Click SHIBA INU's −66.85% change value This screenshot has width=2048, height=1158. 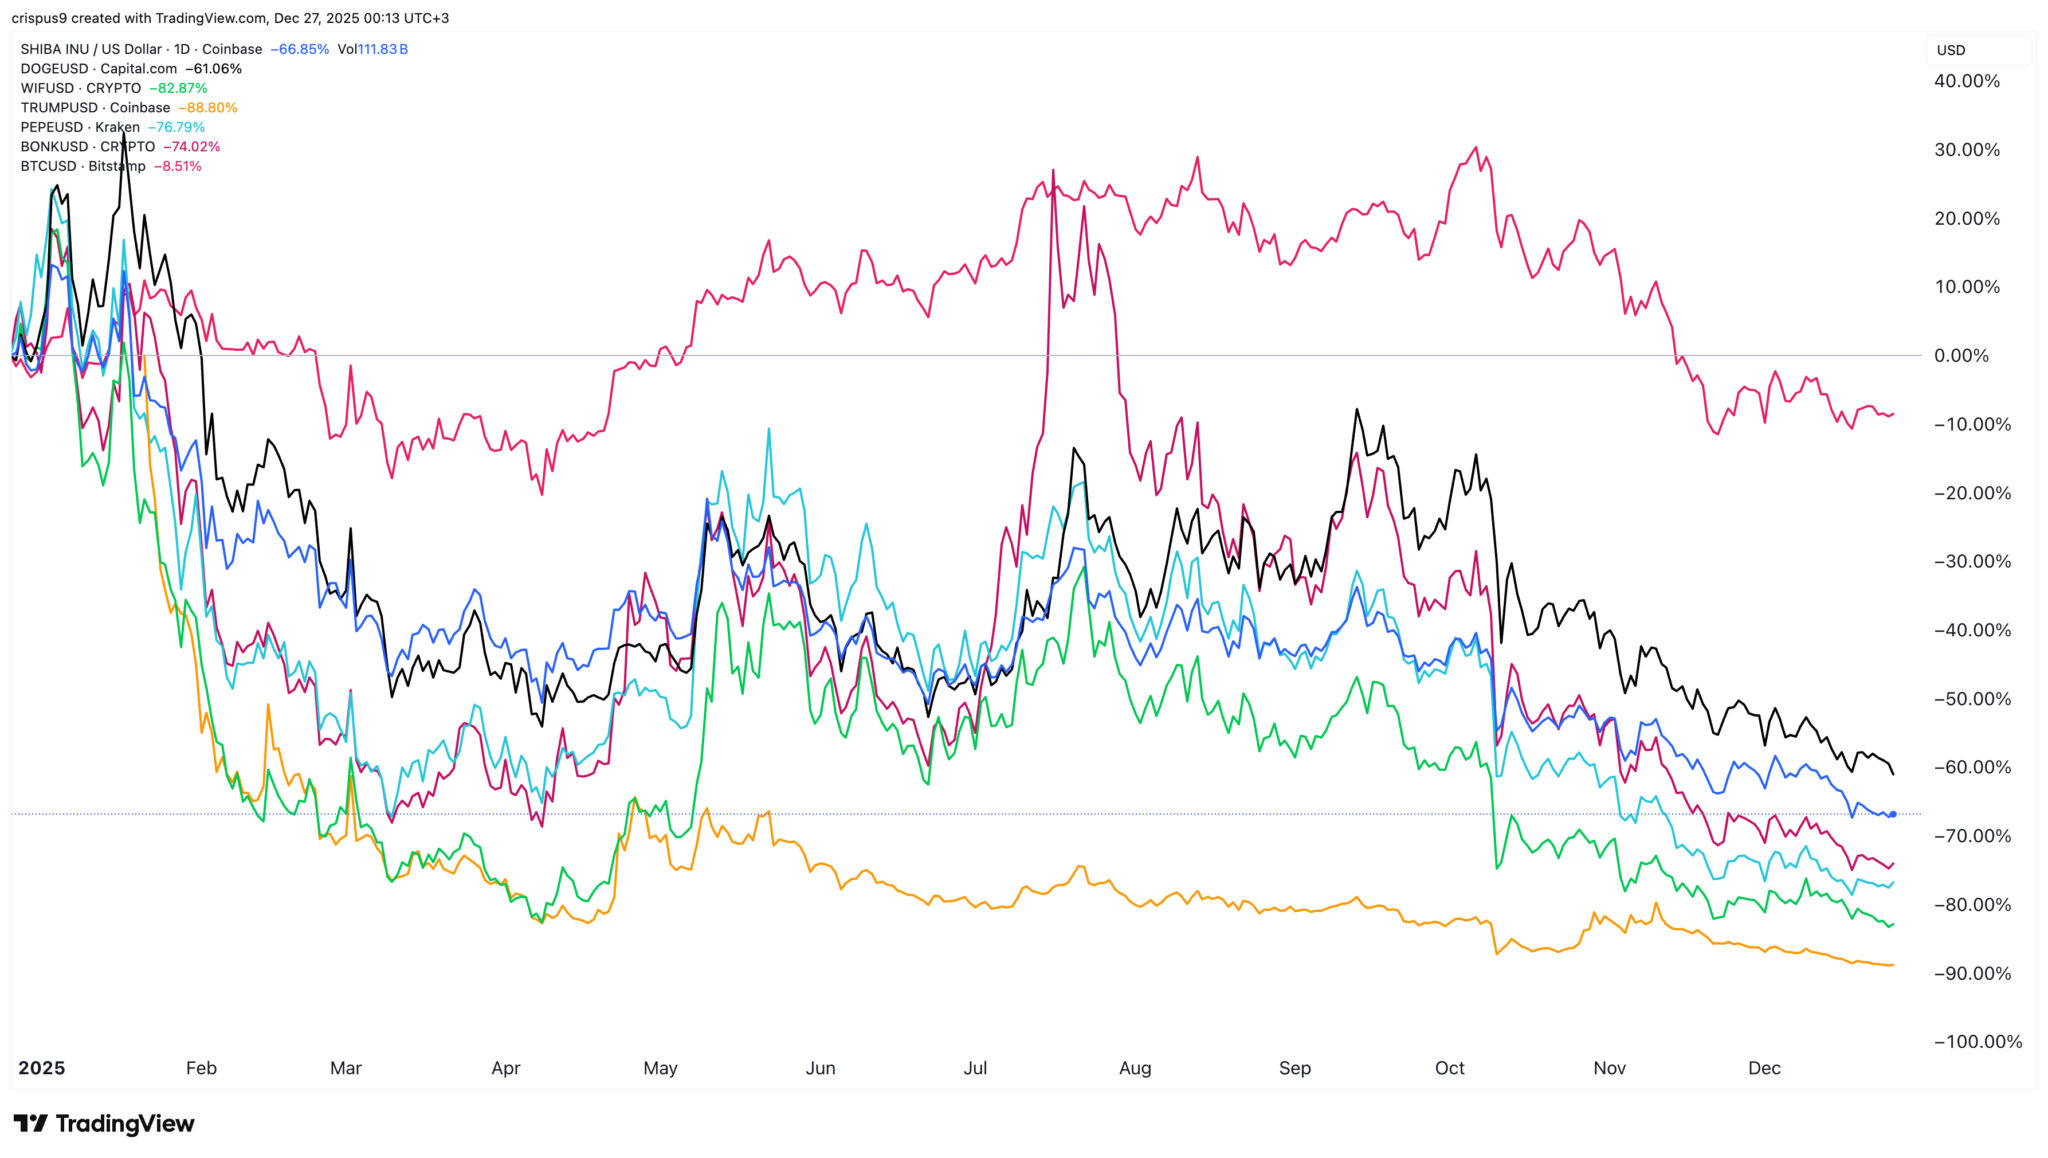tap(299, 49)
